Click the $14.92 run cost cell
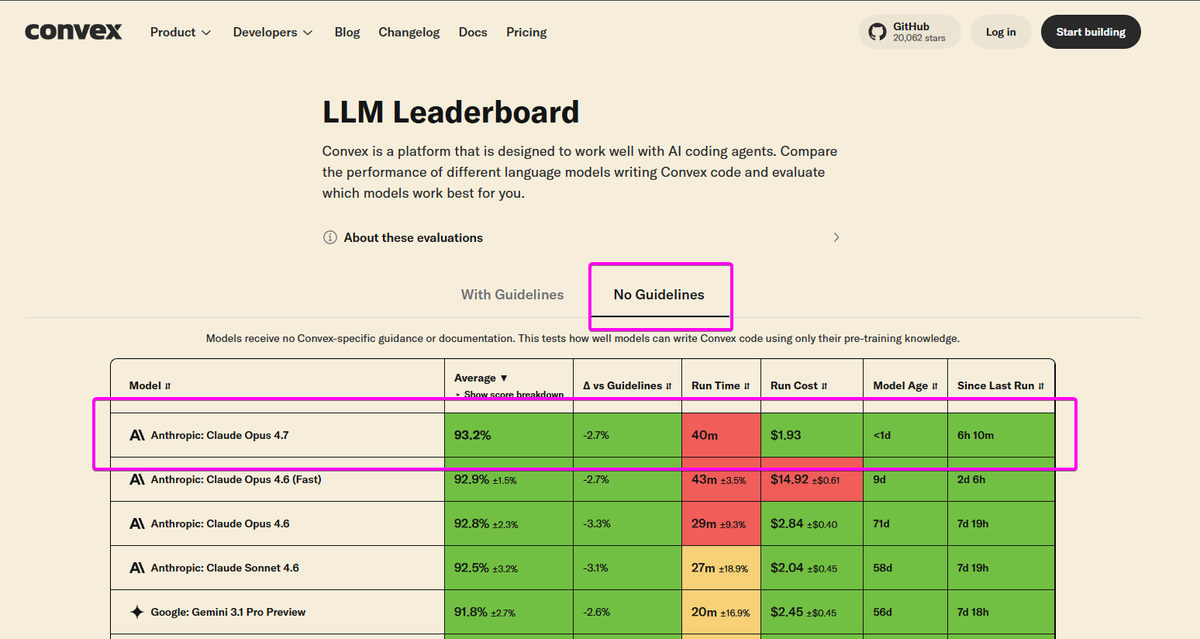The image size is (1200, 639). pos(812,480)
